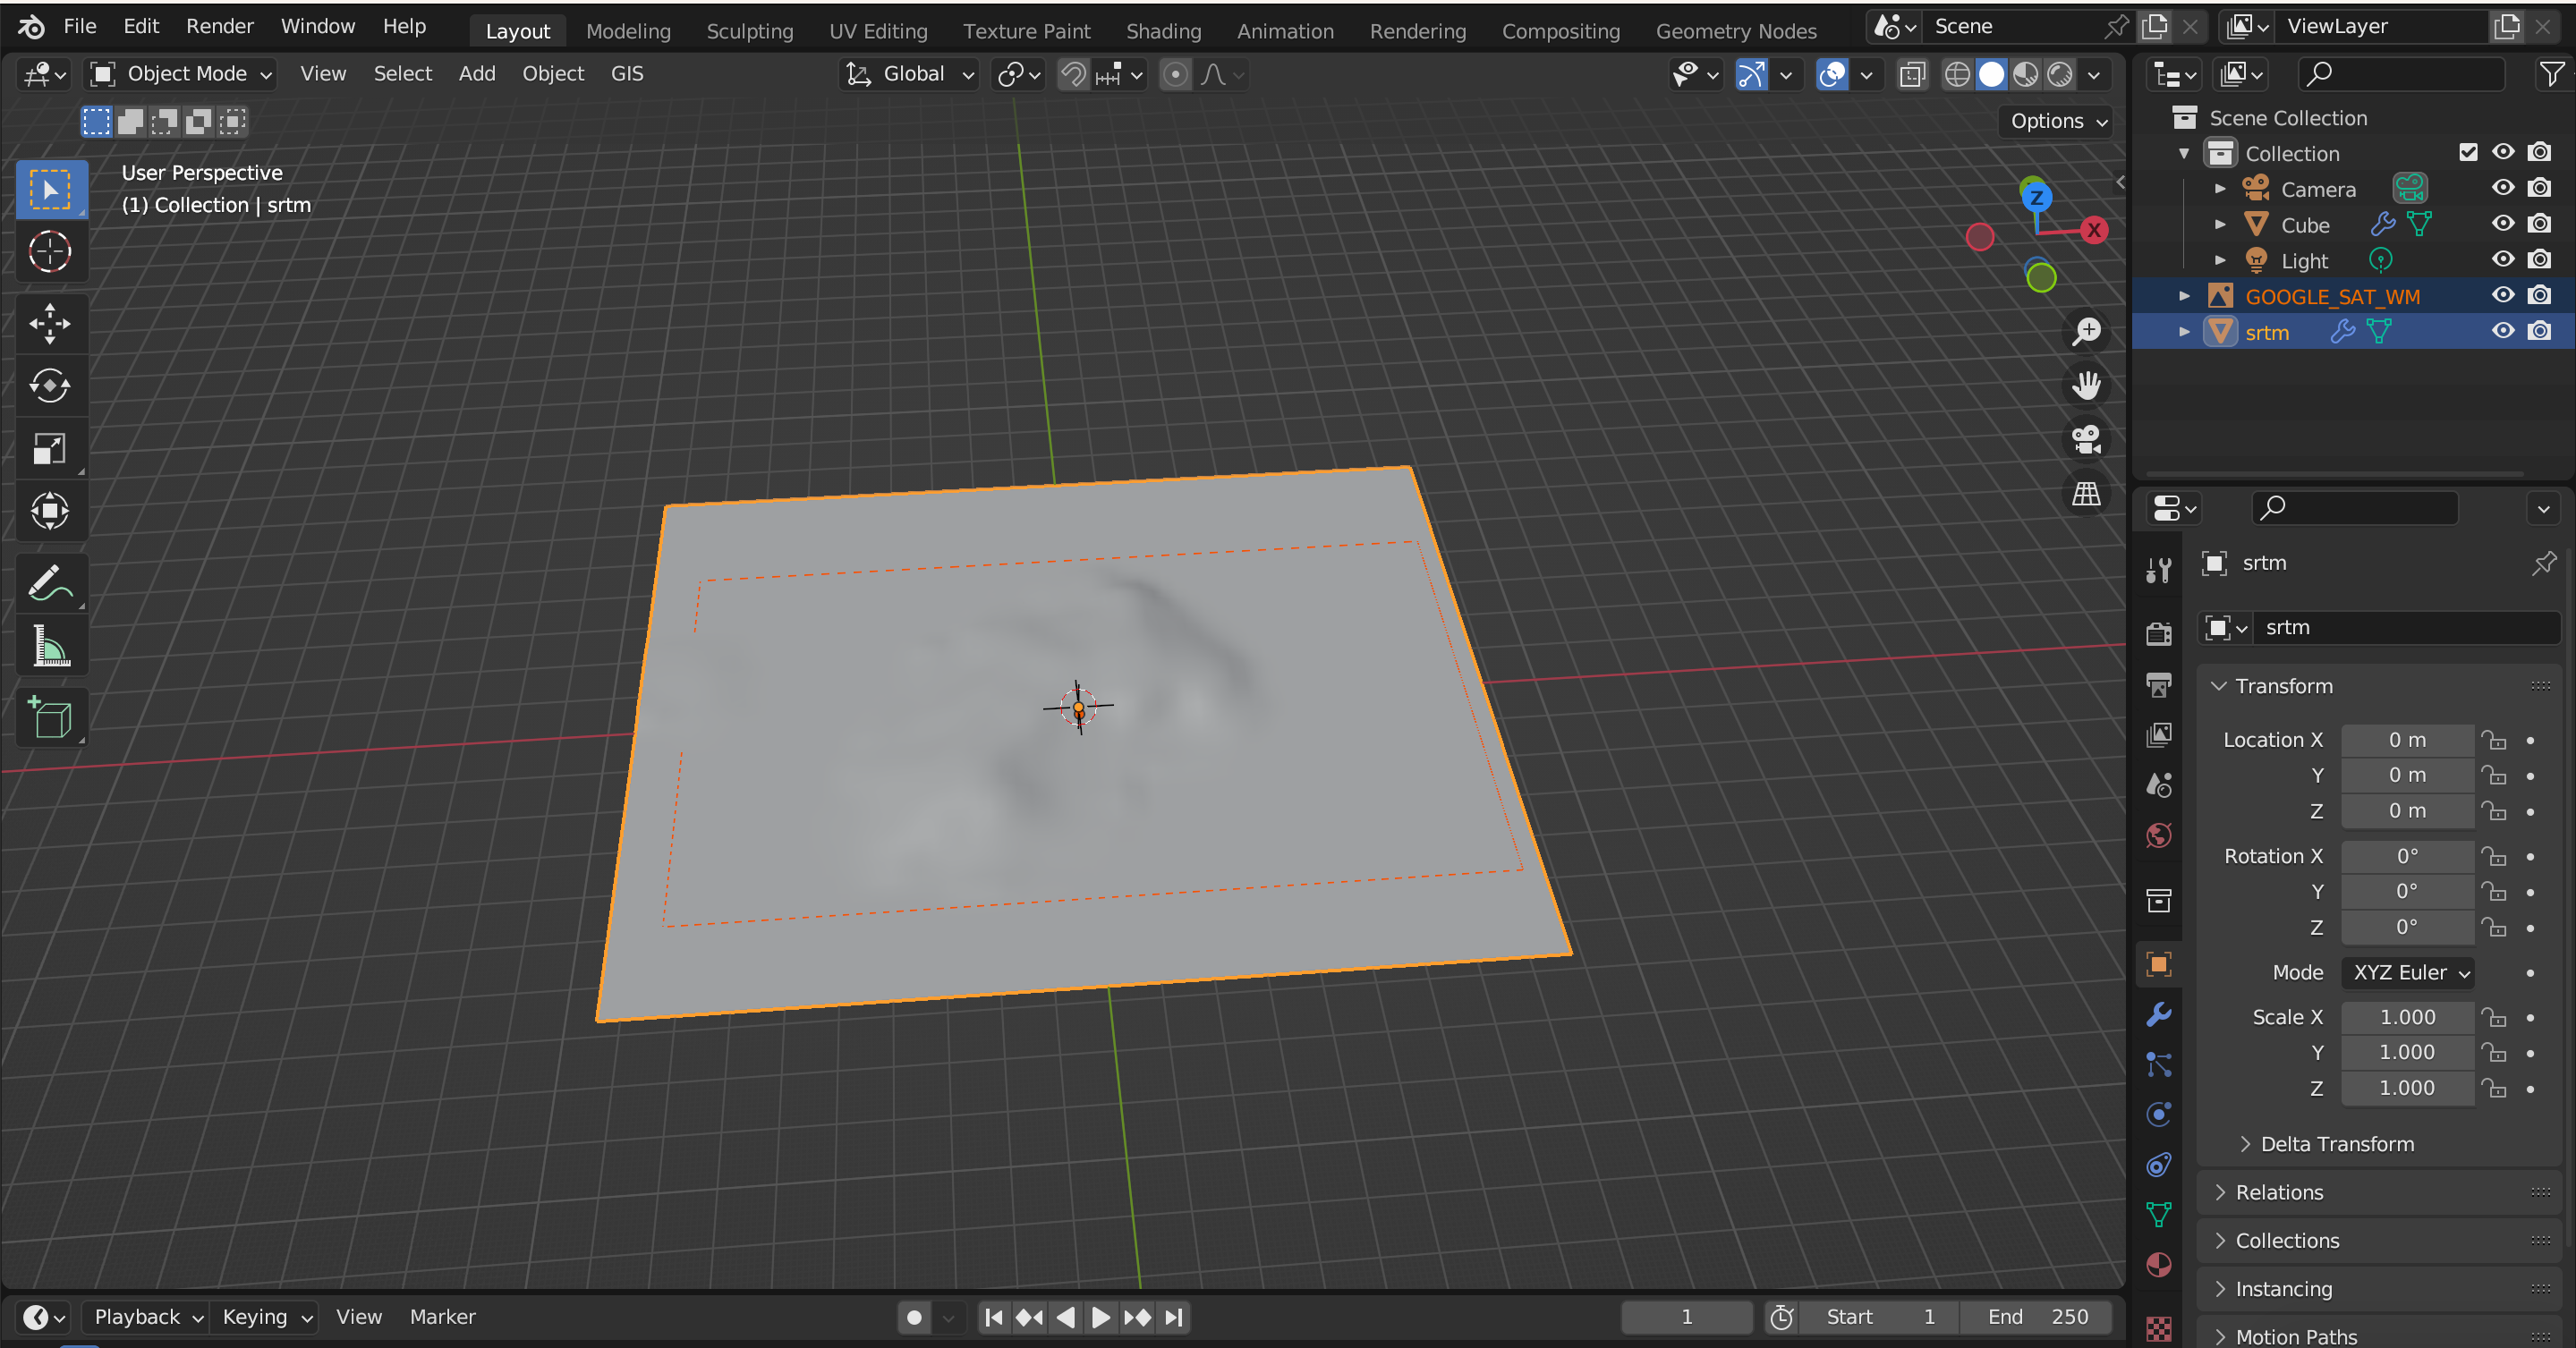Open the Tool properties tab
2576x1348 pixels.
pos(2159,570)
